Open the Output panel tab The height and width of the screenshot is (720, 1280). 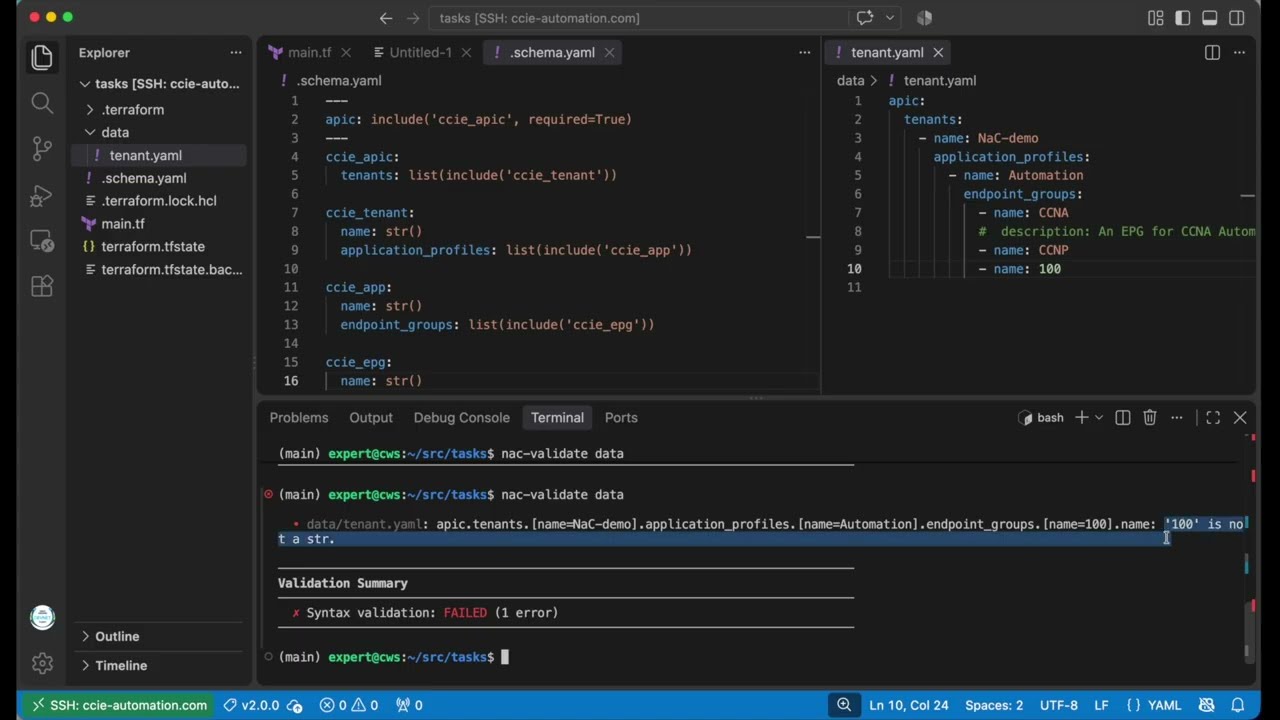pos(371,417)
